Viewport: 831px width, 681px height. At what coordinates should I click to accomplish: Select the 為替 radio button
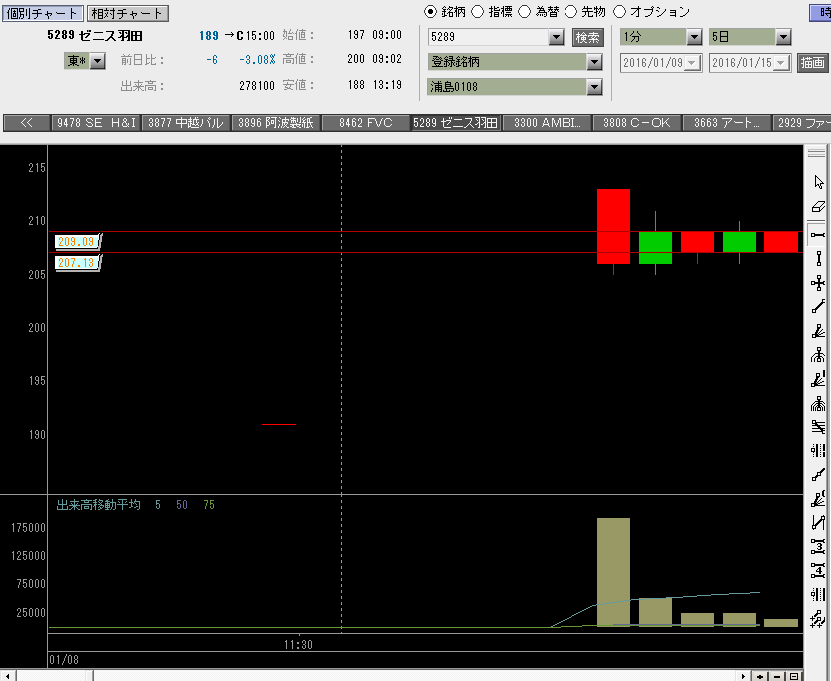(x=524, y=11)
